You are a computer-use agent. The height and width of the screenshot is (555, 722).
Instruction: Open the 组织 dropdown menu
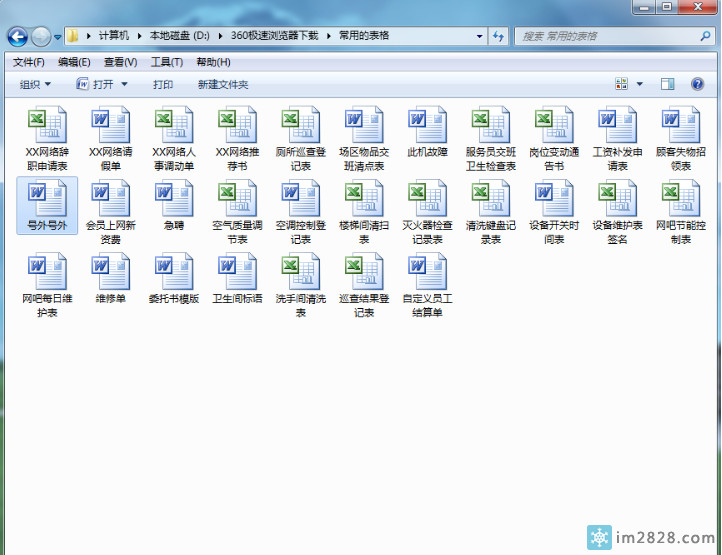point(35,85)
